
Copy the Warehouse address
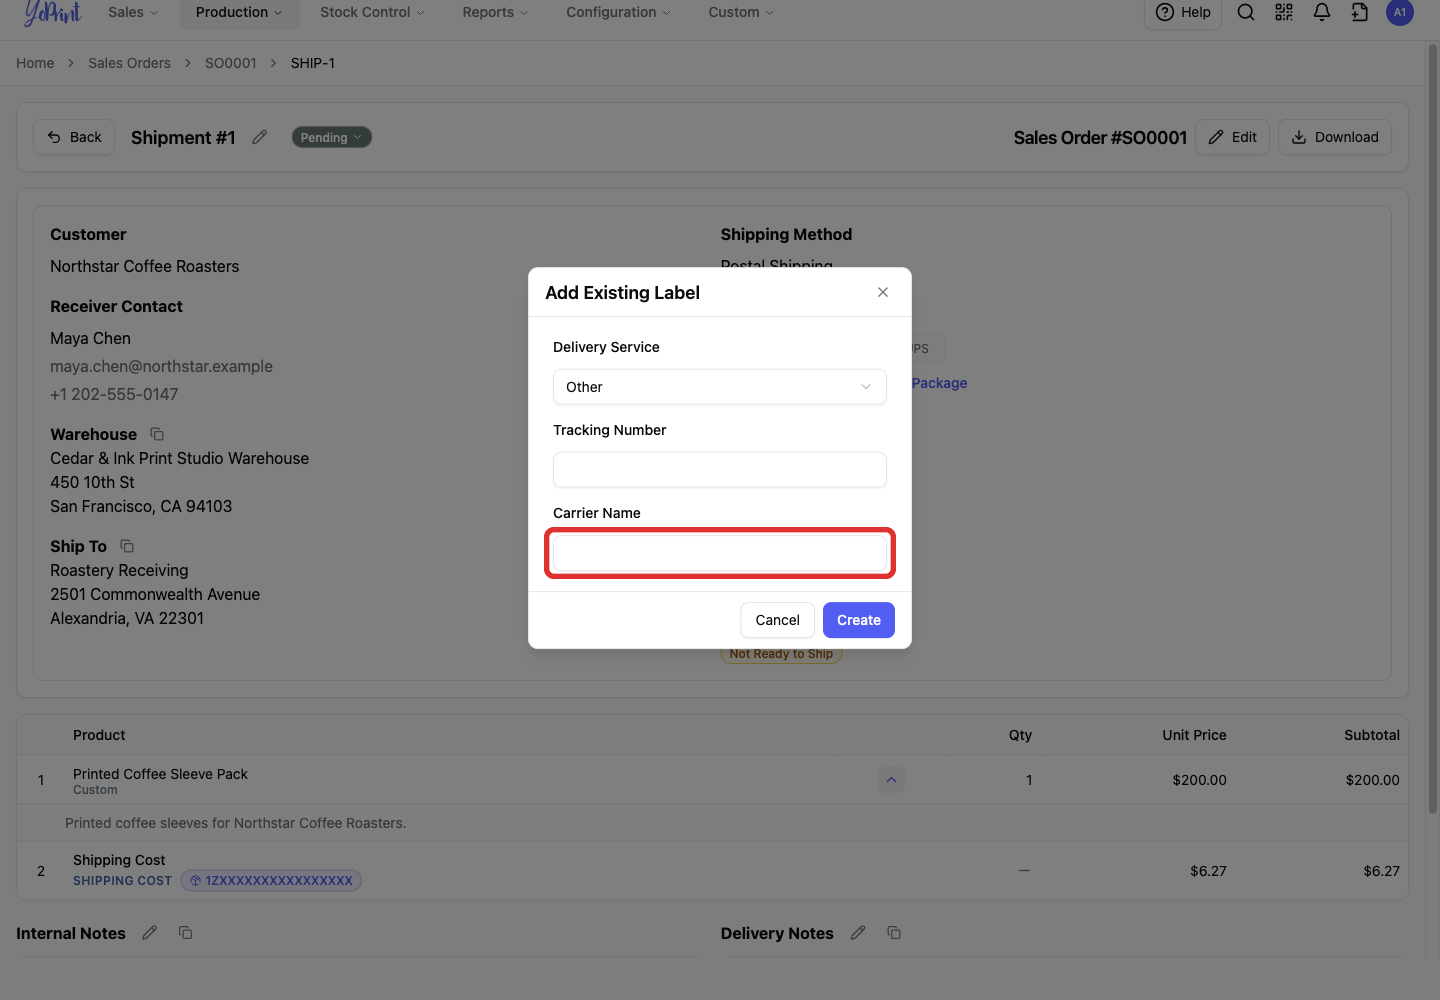[157, 434]
